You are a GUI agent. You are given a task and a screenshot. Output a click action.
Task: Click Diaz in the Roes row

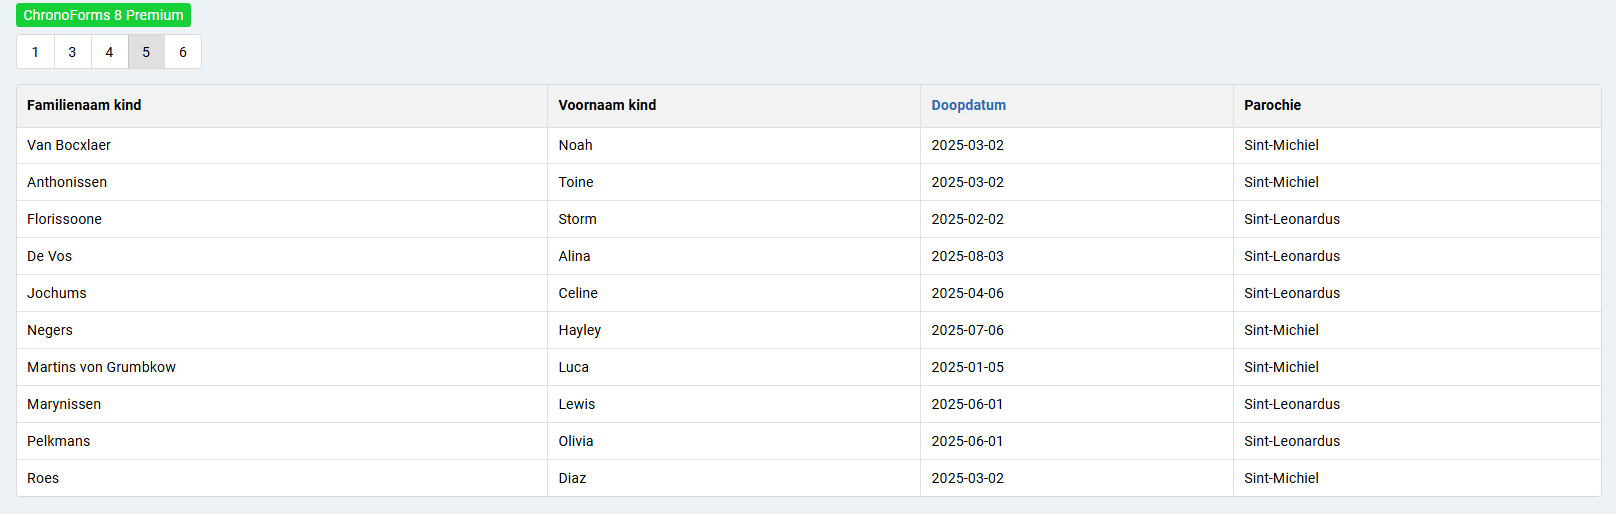(x=572, y=478)
